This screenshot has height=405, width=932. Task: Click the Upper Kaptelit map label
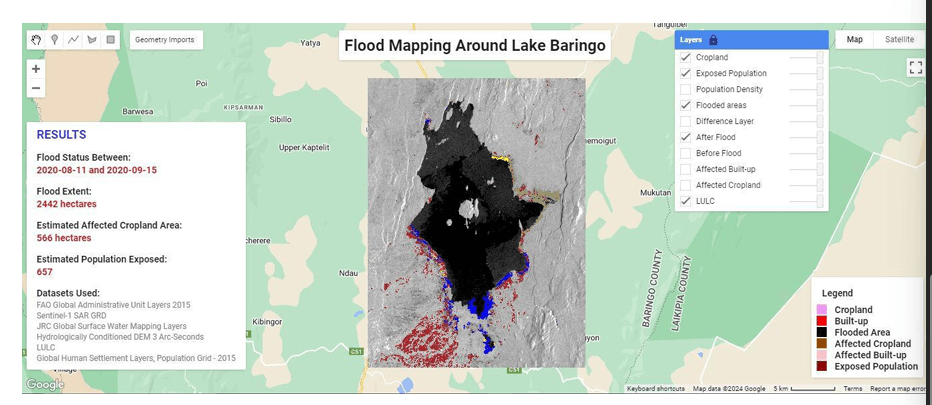304,147
